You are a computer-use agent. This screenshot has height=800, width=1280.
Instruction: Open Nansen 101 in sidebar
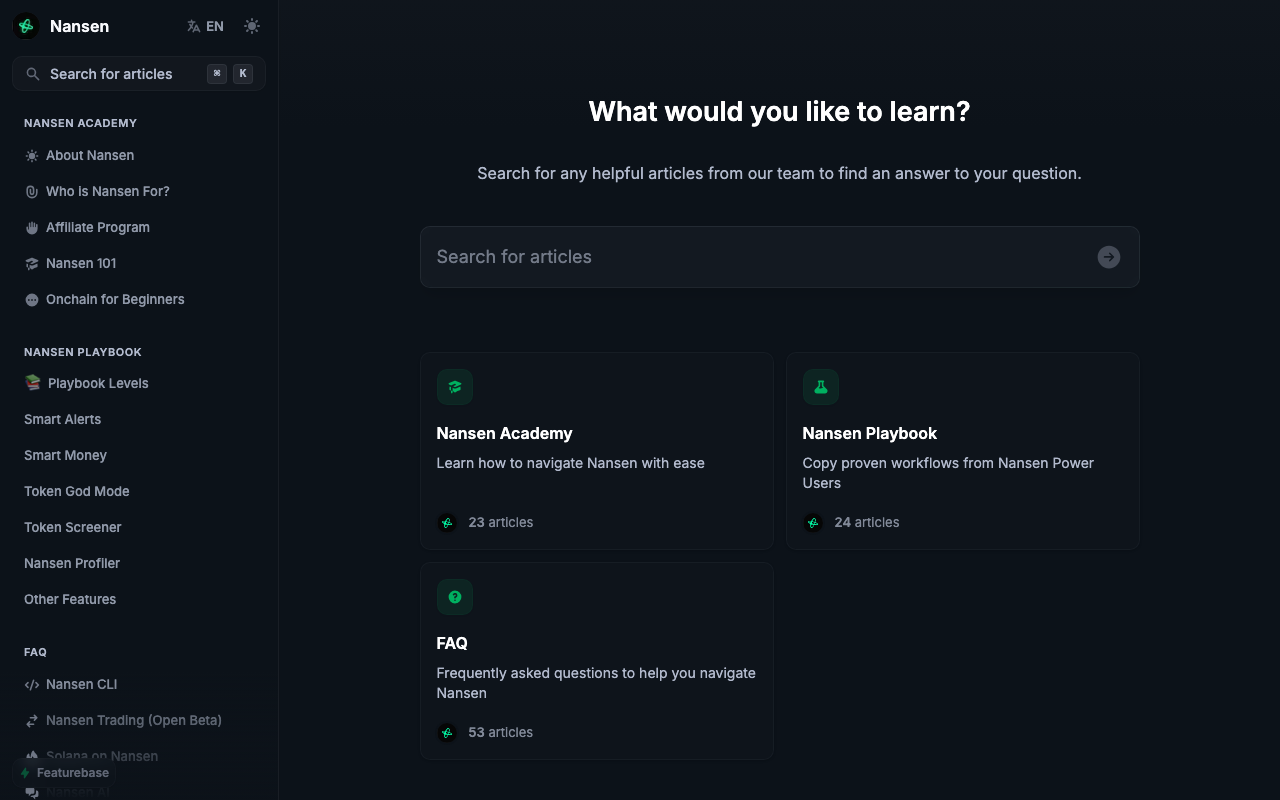pyautogui.click(x=81, y=263)
